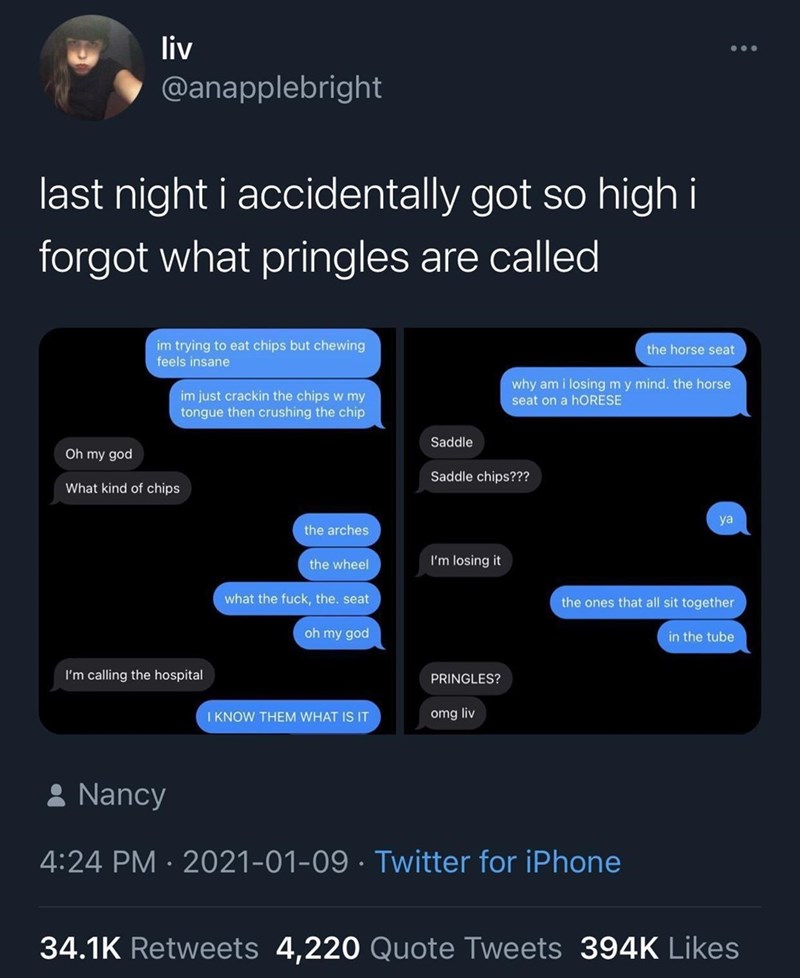The image size is (800, 978).
Task: Click the 2021-01-09 date text
Action: pyautogui.click(x=270, y=862)
